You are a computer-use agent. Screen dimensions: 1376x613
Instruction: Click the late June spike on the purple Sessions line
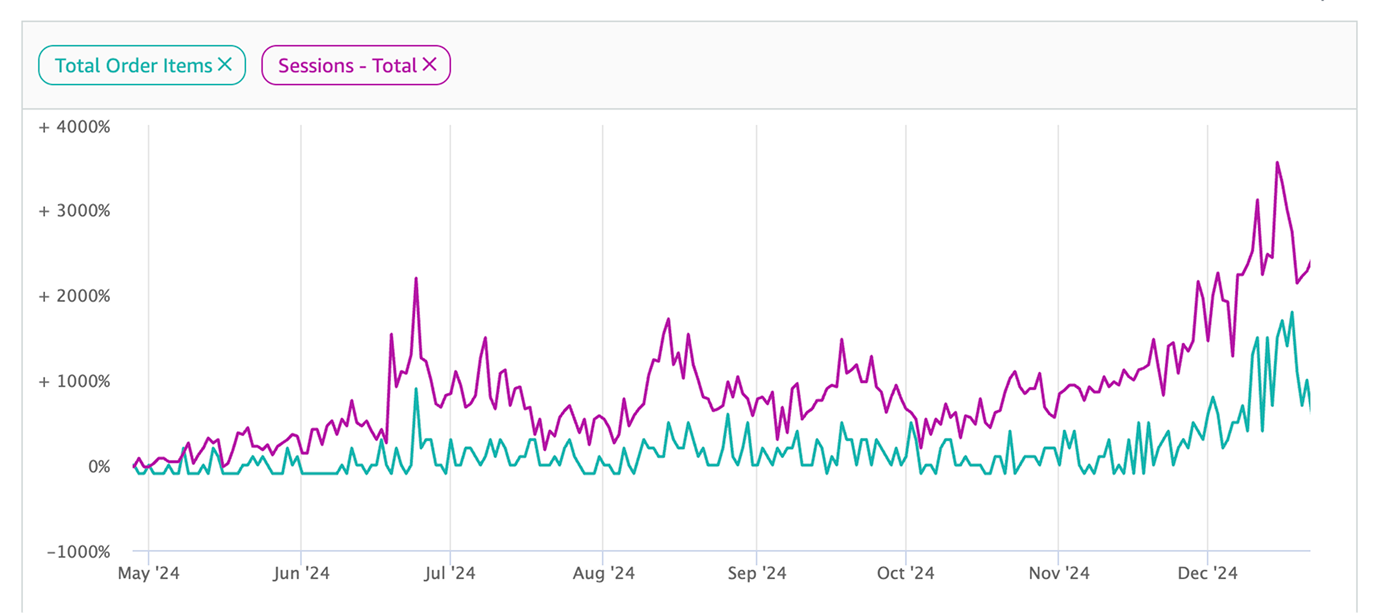click(416, 279)
